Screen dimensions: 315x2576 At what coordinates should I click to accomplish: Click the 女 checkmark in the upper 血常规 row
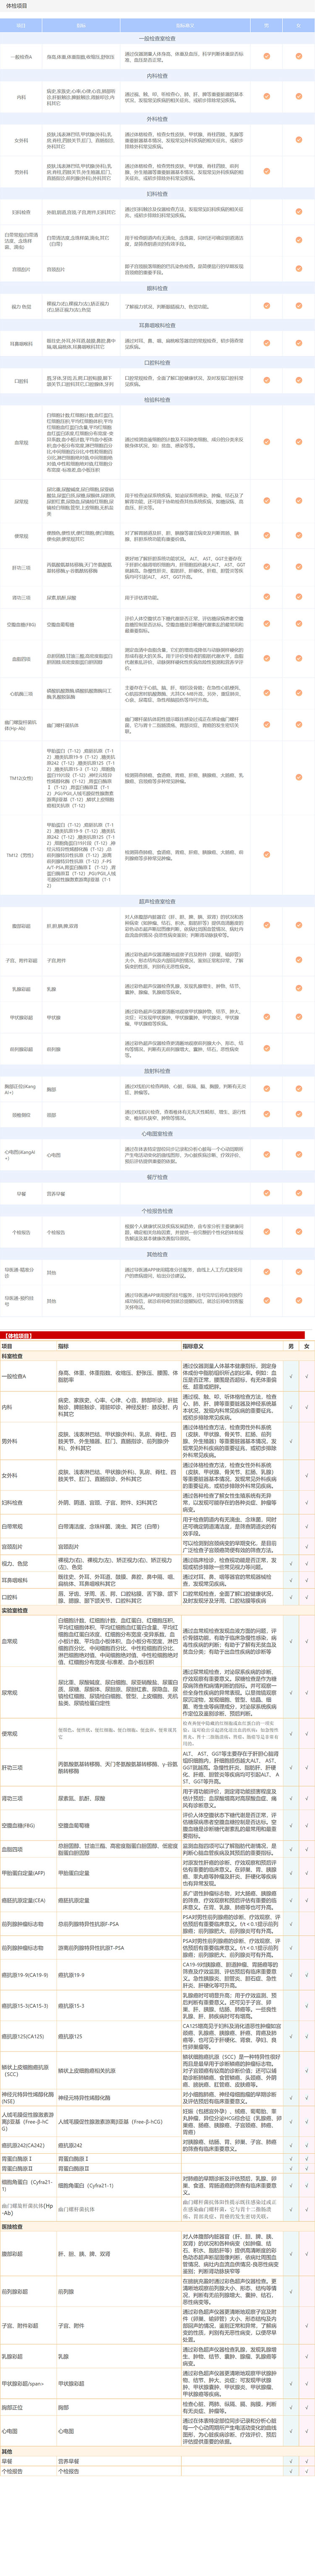click(x=298, y=441)
